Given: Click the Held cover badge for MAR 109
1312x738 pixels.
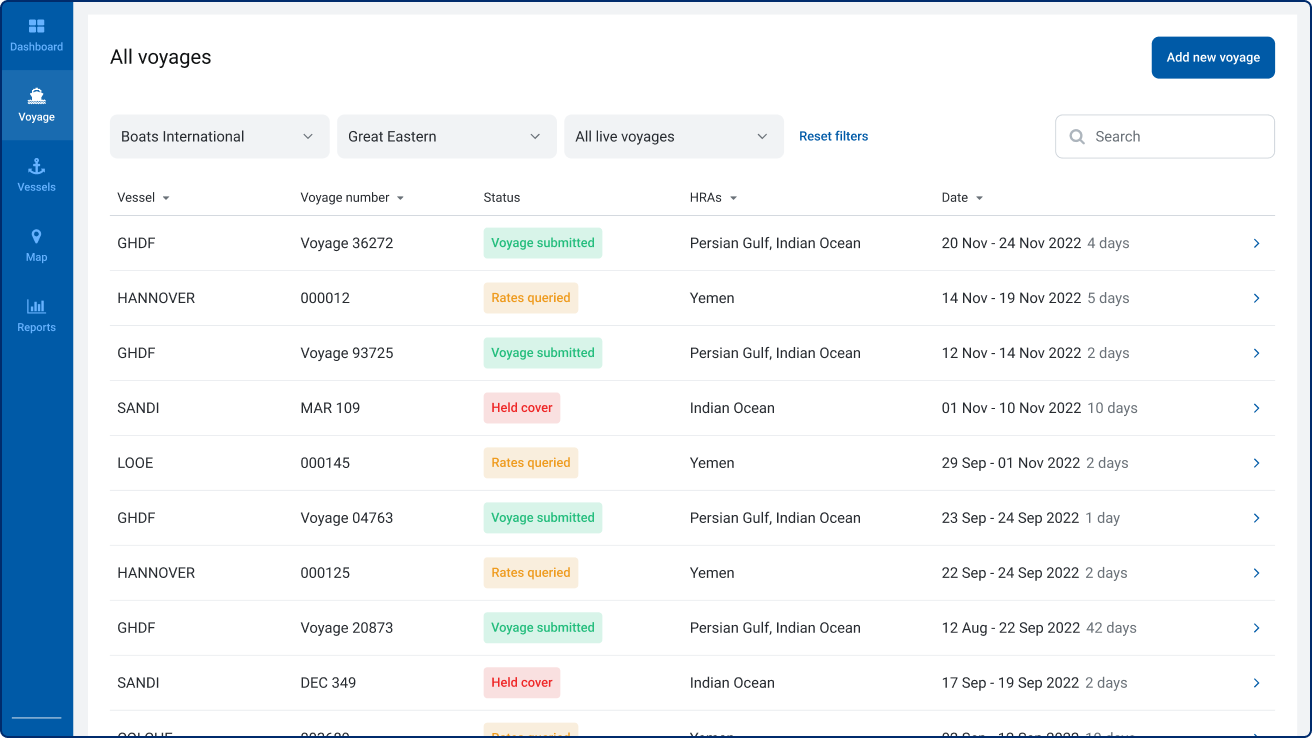Looking at the screenshot, I should tap(522, 408).
